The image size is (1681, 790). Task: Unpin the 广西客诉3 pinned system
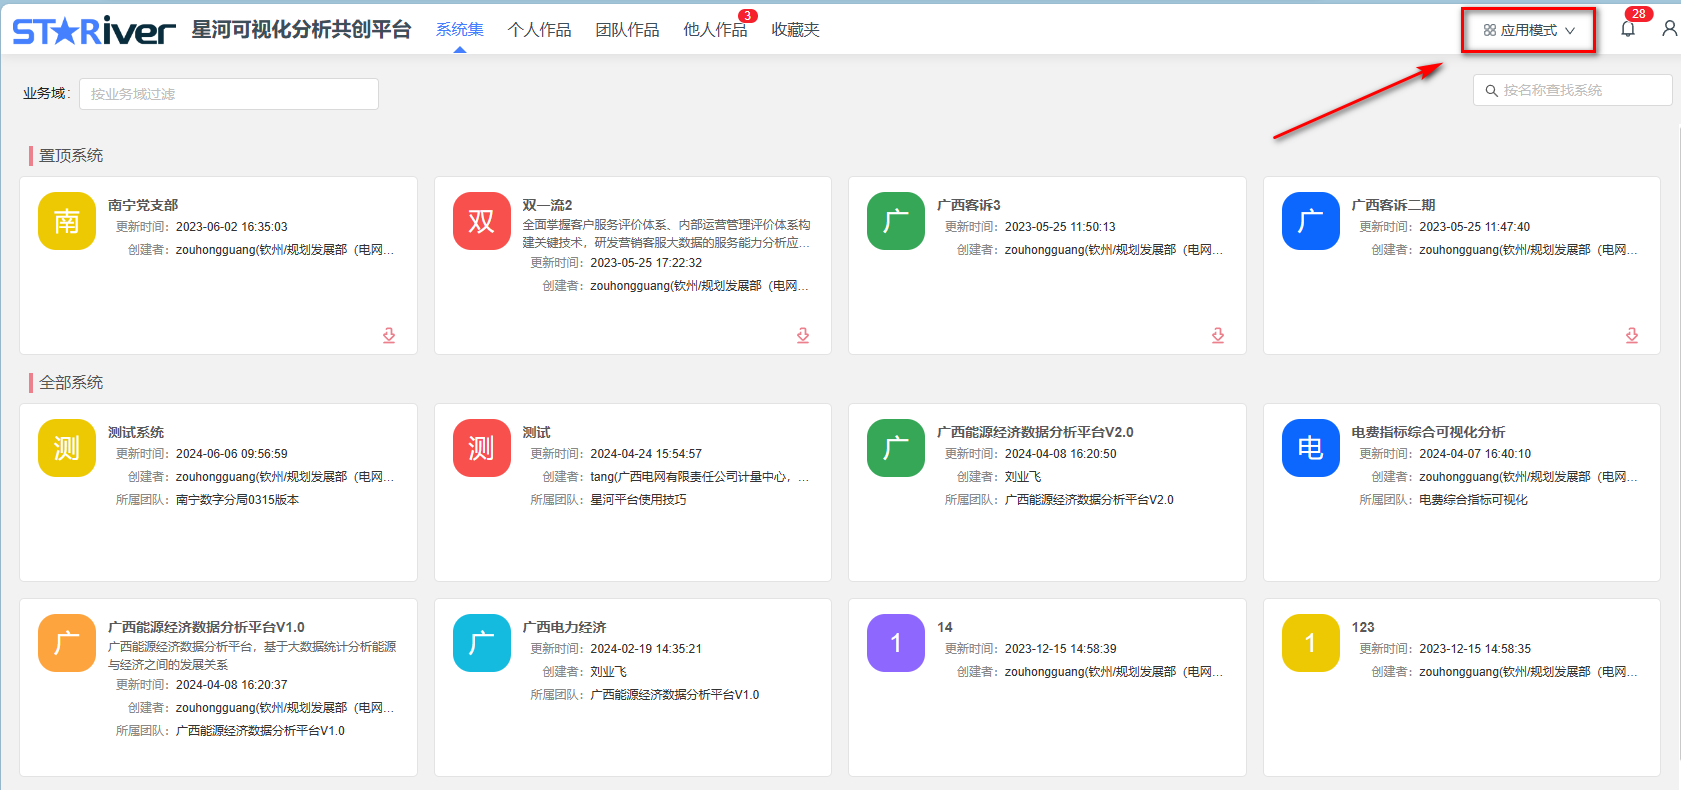click(1218, 336)
